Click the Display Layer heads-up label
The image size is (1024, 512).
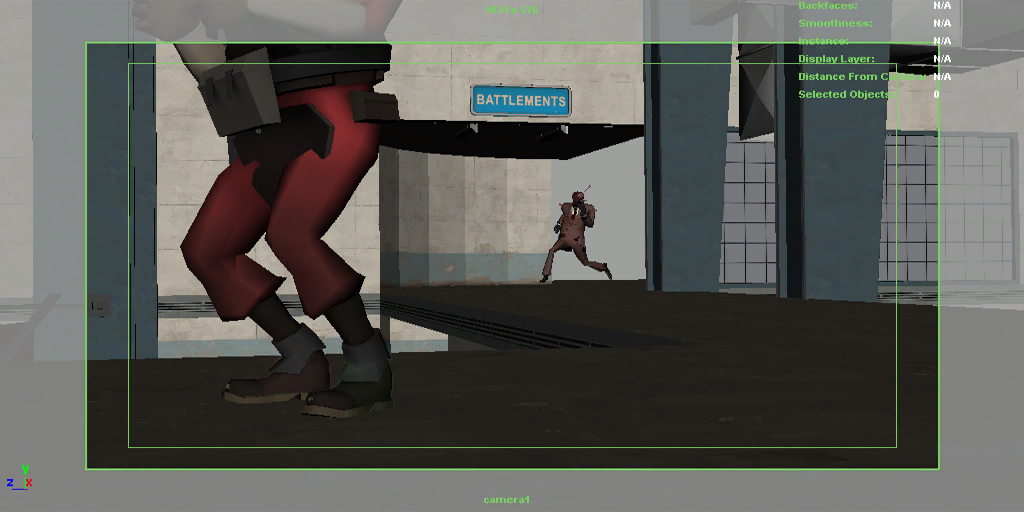click(x=837, y=59)
